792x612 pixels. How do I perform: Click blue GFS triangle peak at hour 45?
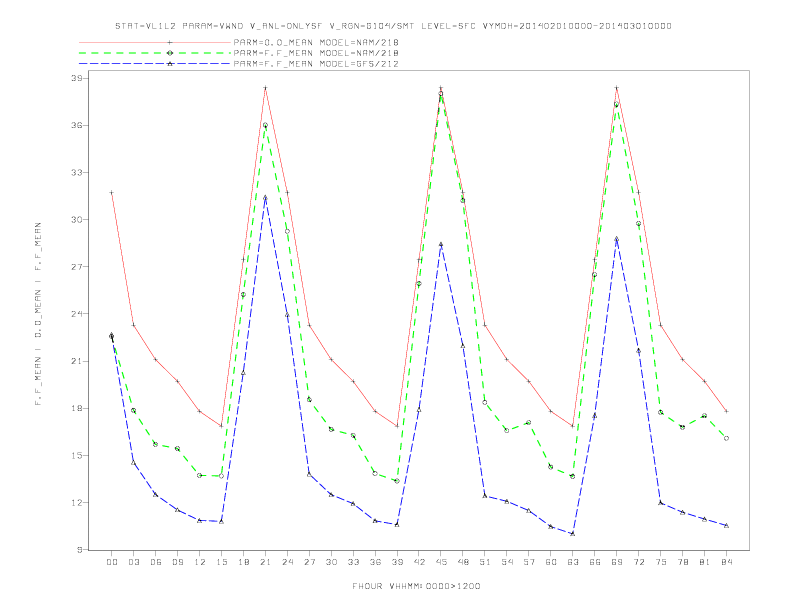(x=441, y=244)
